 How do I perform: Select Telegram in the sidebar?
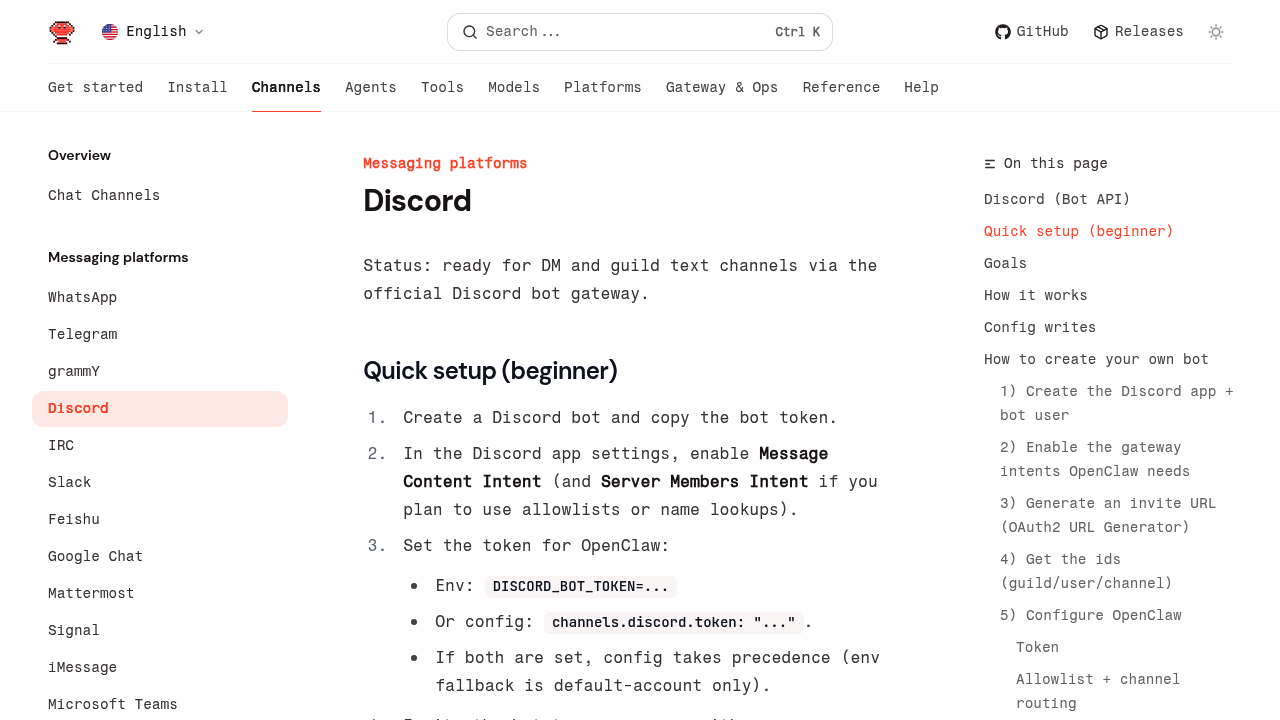[82, 334]
